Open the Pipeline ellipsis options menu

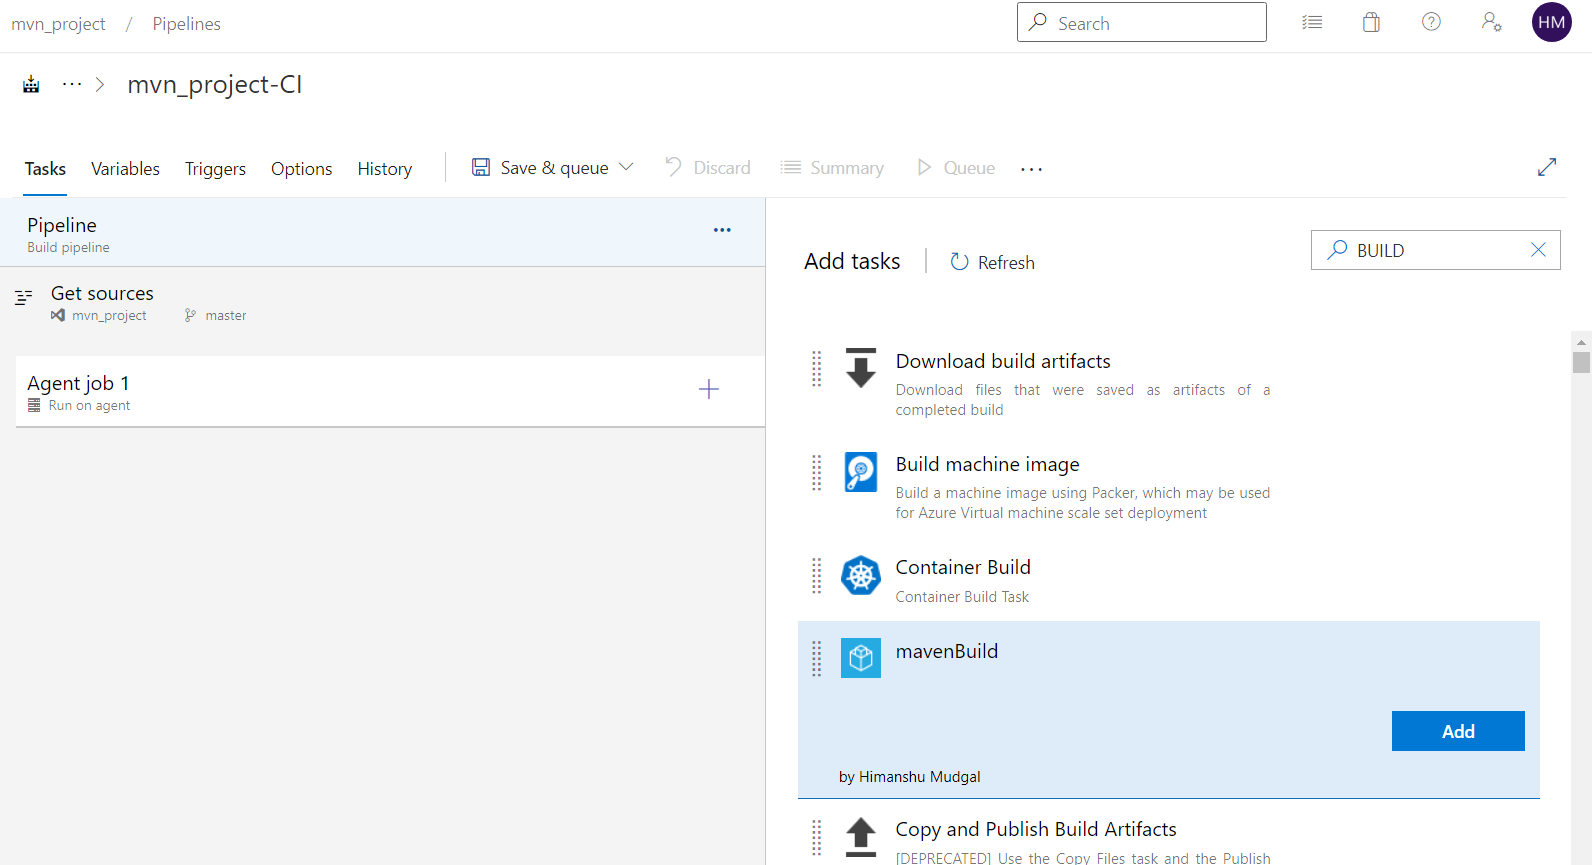coord(722,230)
